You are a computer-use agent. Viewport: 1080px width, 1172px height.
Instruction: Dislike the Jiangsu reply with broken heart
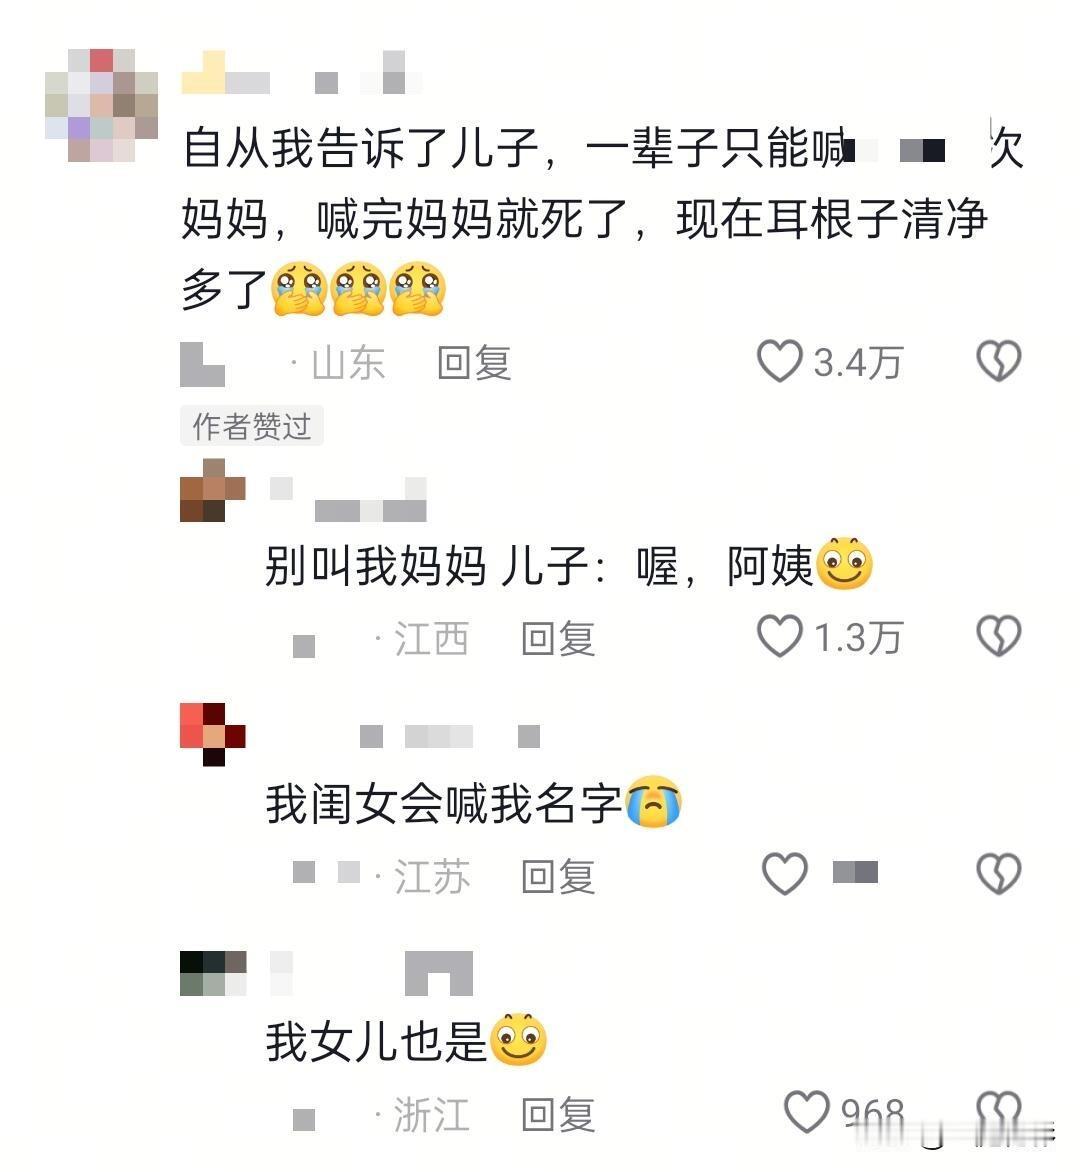coord(999,874)
